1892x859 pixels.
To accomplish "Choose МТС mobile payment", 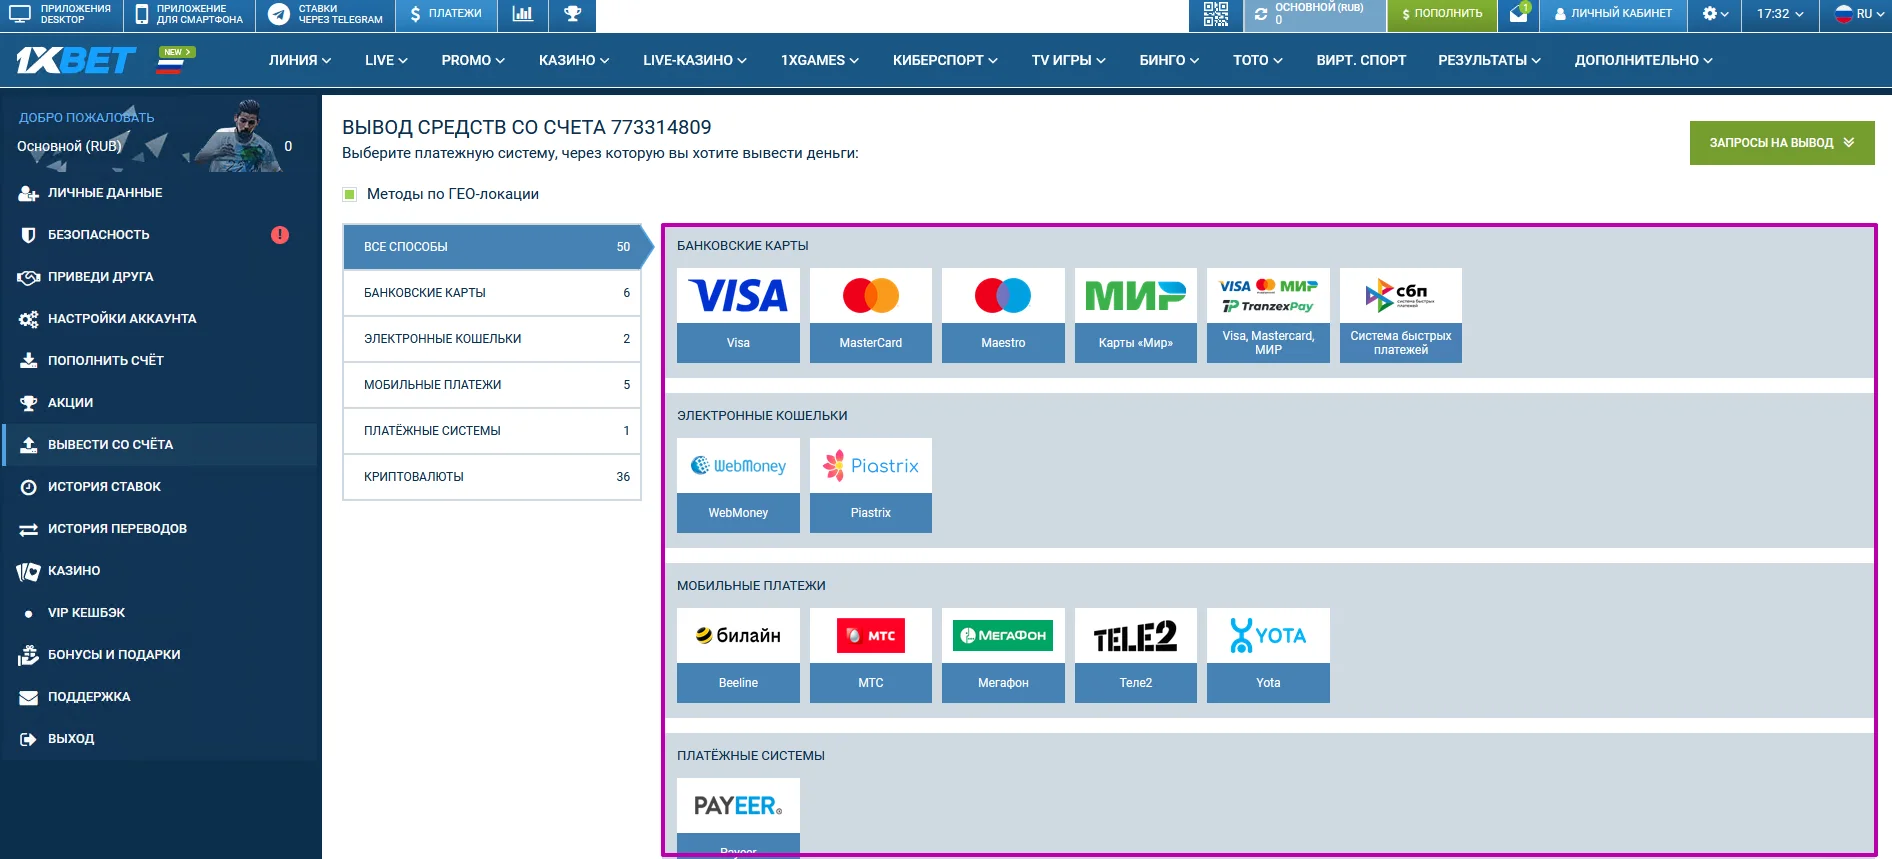I will click(871, 655).
